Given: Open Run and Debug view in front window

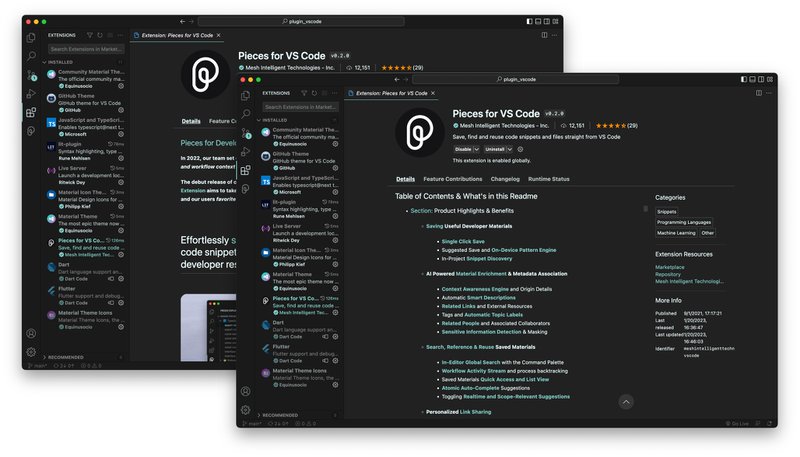Looking at the screenshot, I should [245, 151].
